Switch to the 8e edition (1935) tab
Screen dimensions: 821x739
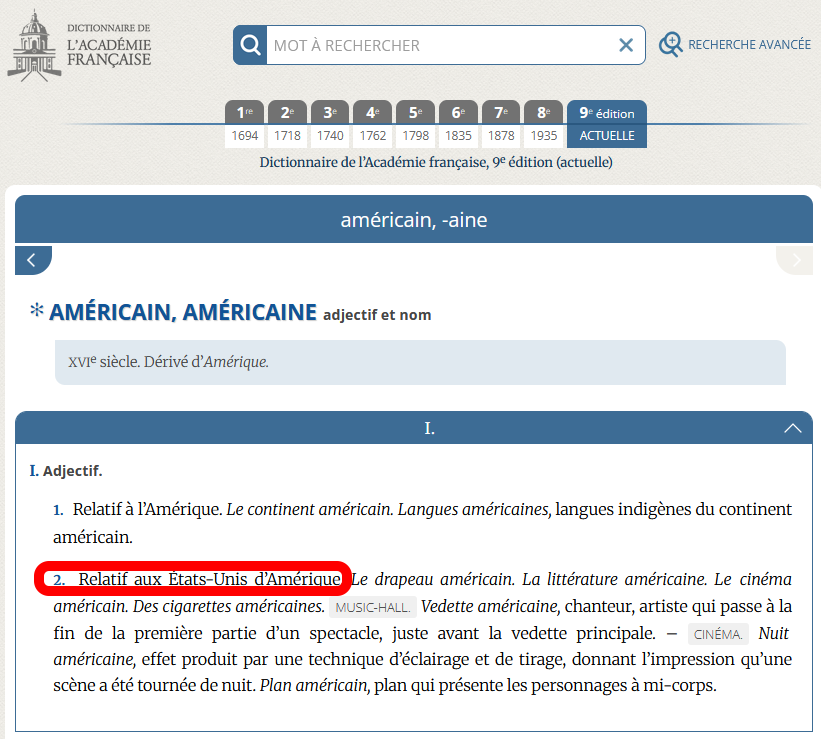click(x=543, y=124)
